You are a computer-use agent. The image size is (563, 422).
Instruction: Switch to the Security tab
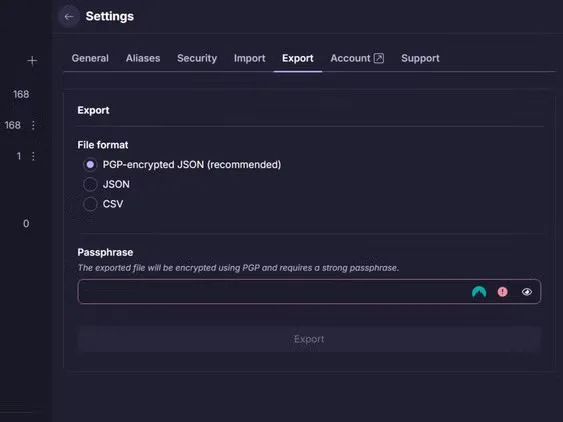pos(197,58)
